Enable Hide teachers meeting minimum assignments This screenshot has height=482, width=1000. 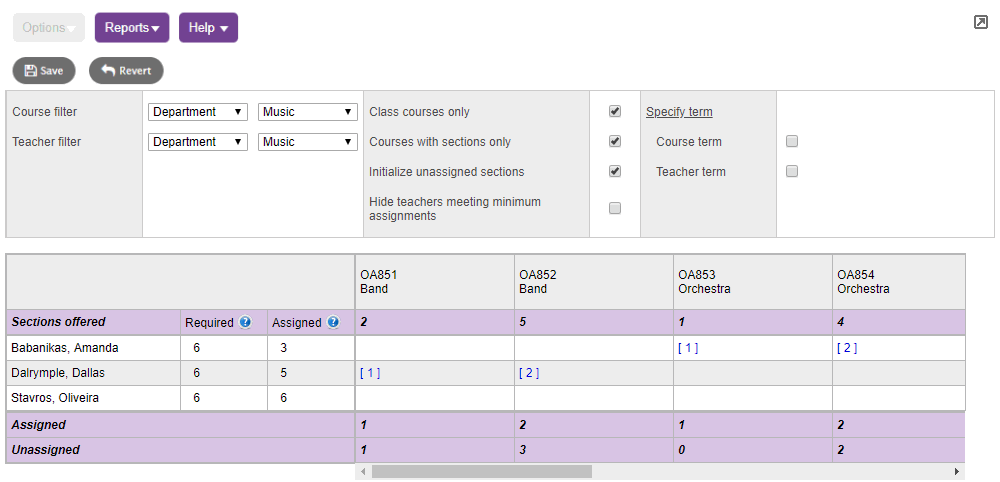pyautogui.click(x=615, y=208)
